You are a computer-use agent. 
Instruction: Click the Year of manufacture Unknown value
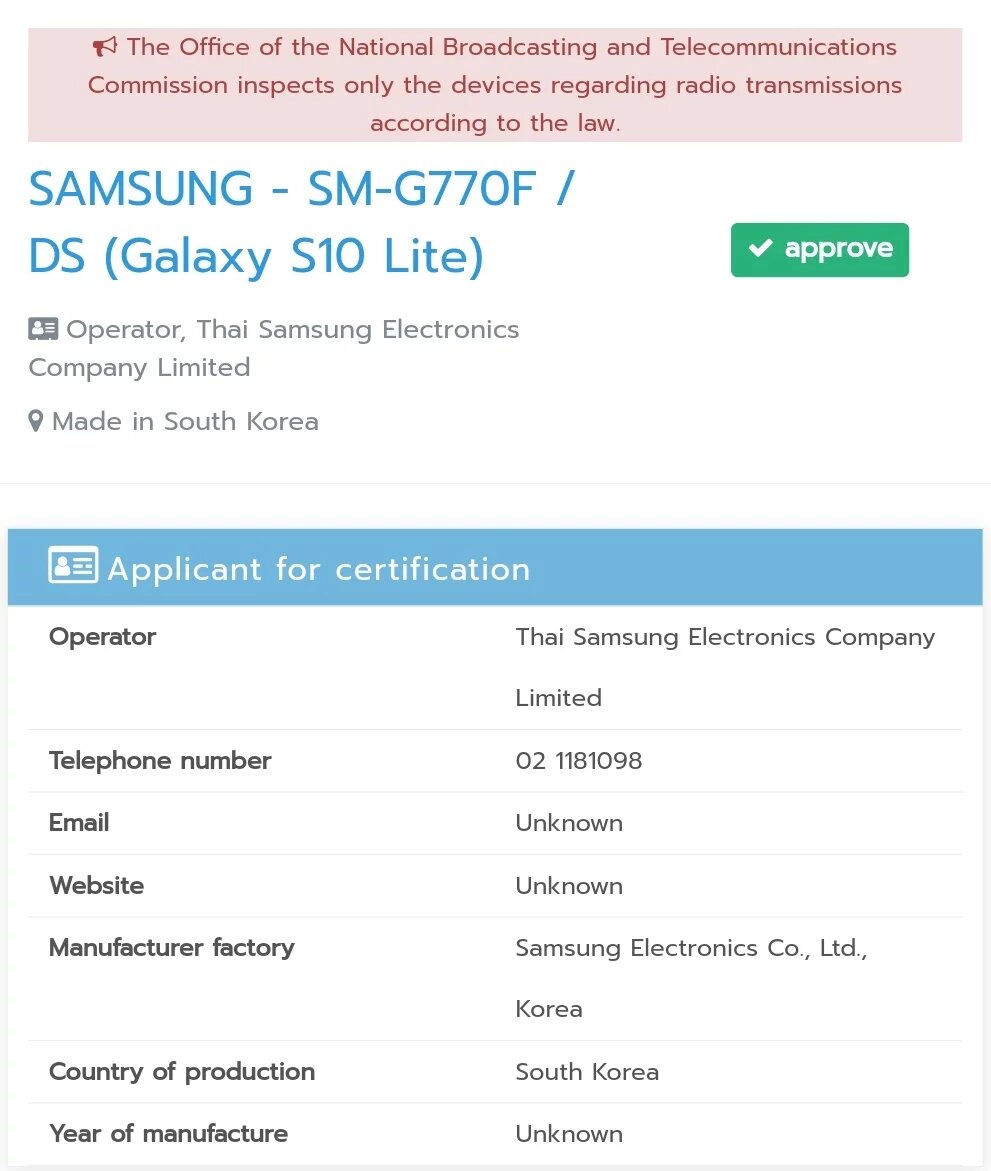coord(569,1134)
